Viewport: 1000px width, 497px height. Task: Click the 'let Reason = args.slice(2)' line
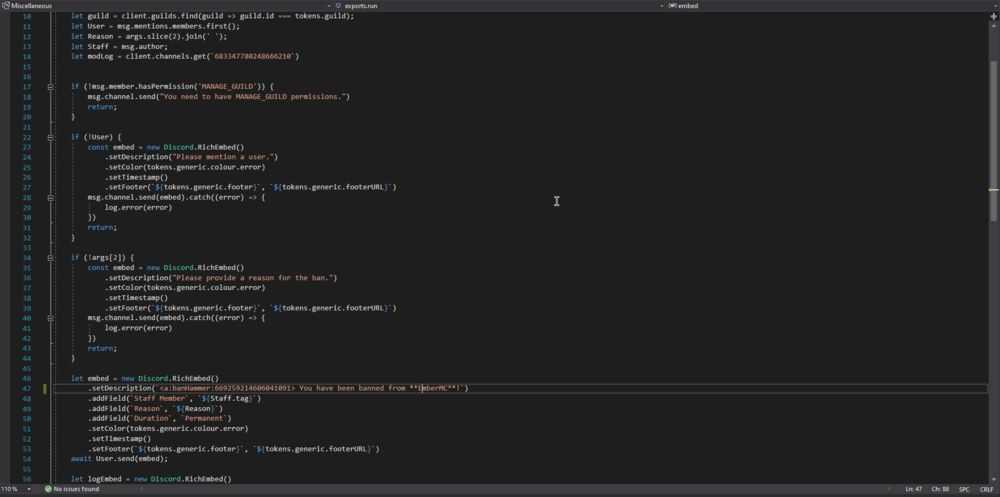click(149, 36)
